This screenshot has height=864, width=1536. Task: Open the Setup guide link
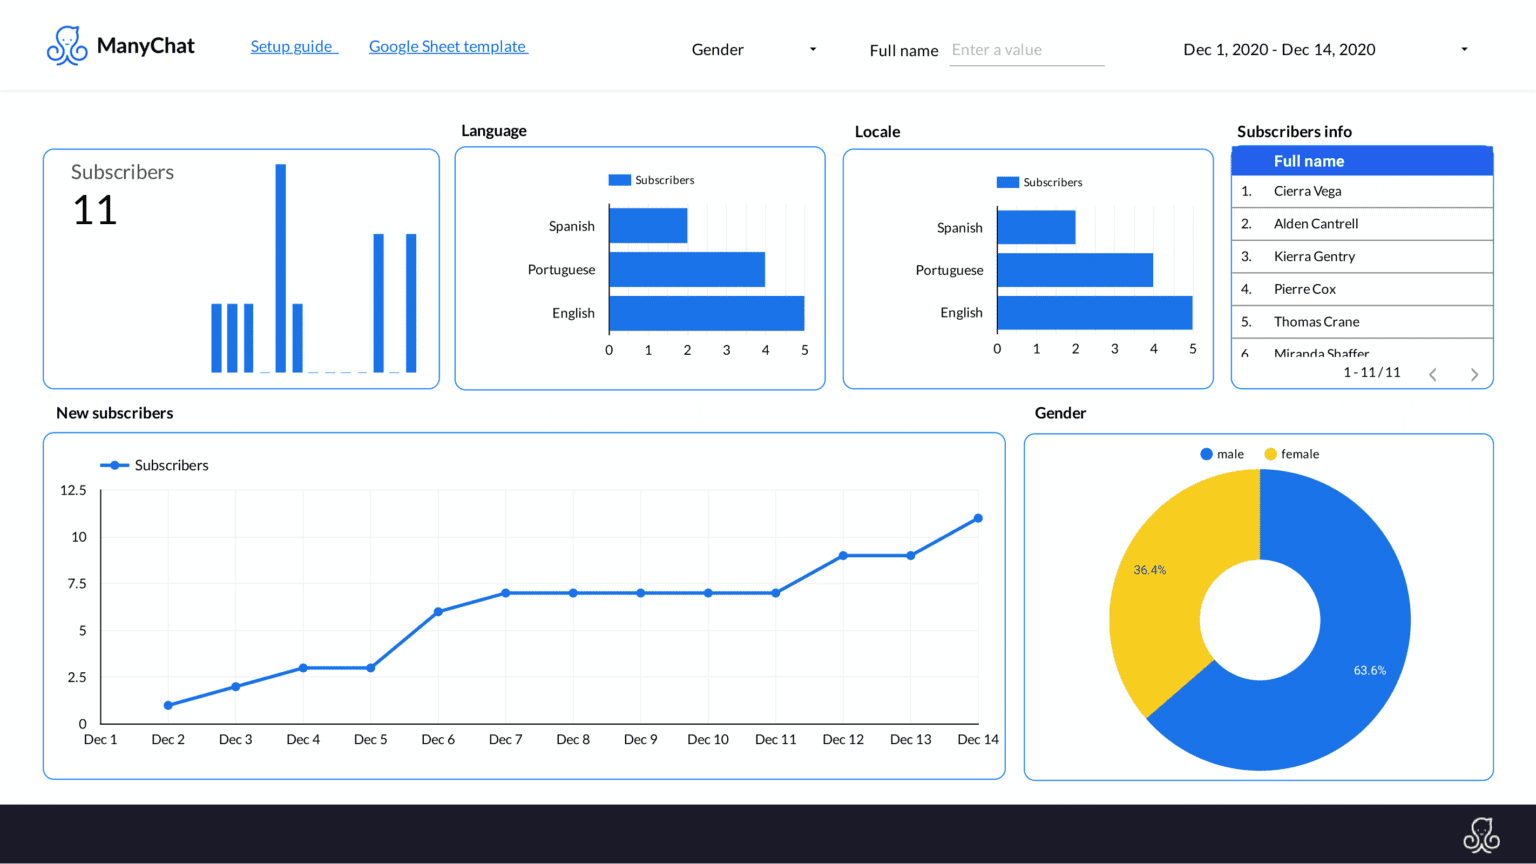coord(293,46)
